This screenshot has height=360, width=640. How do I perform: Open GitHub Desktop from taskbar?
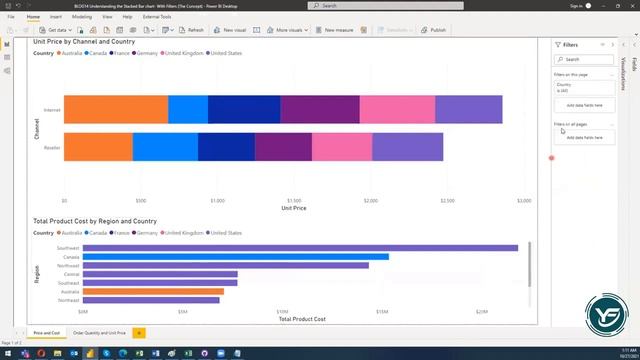(204, 353)
